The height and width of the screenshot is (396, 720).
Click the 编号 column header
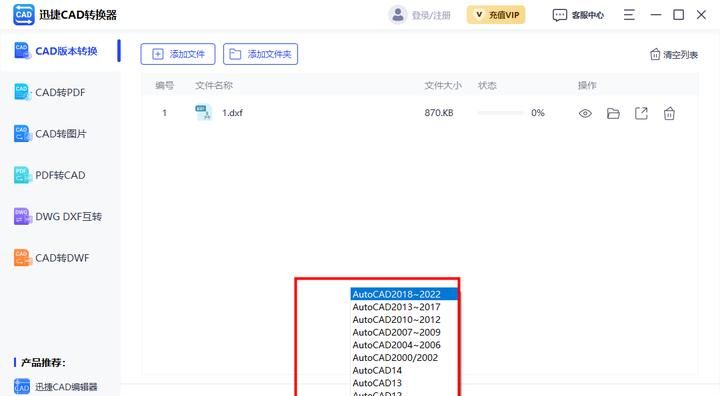[x=164, y=85]
